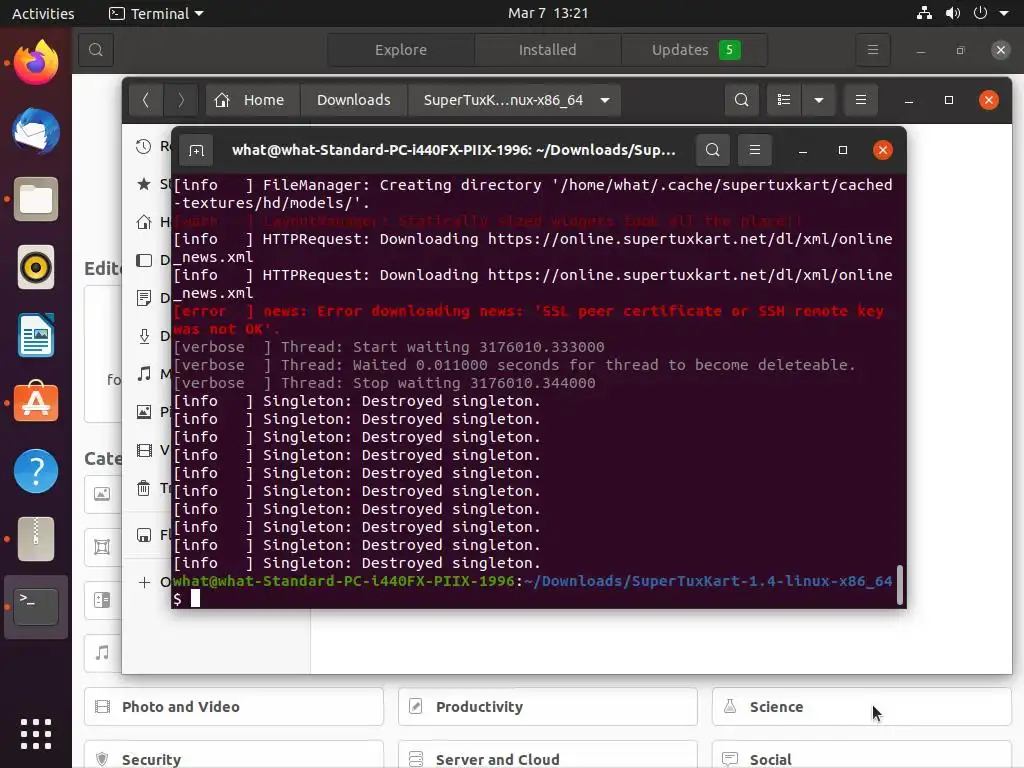Open Other Locations plus icon in Files sidebar
The width and height of the screenshot is (1024, 768).
click(144, 582)
